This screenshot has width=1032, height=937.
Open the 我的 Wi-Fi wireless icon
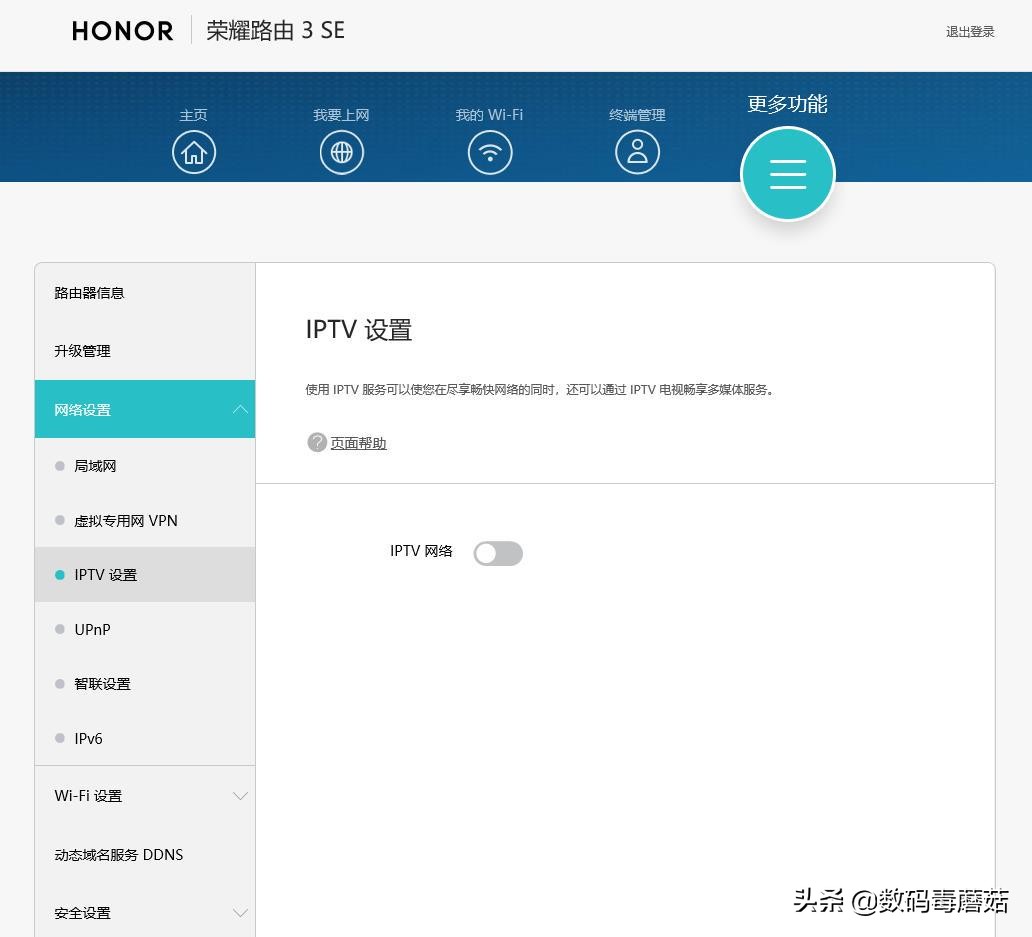[489, 152]
